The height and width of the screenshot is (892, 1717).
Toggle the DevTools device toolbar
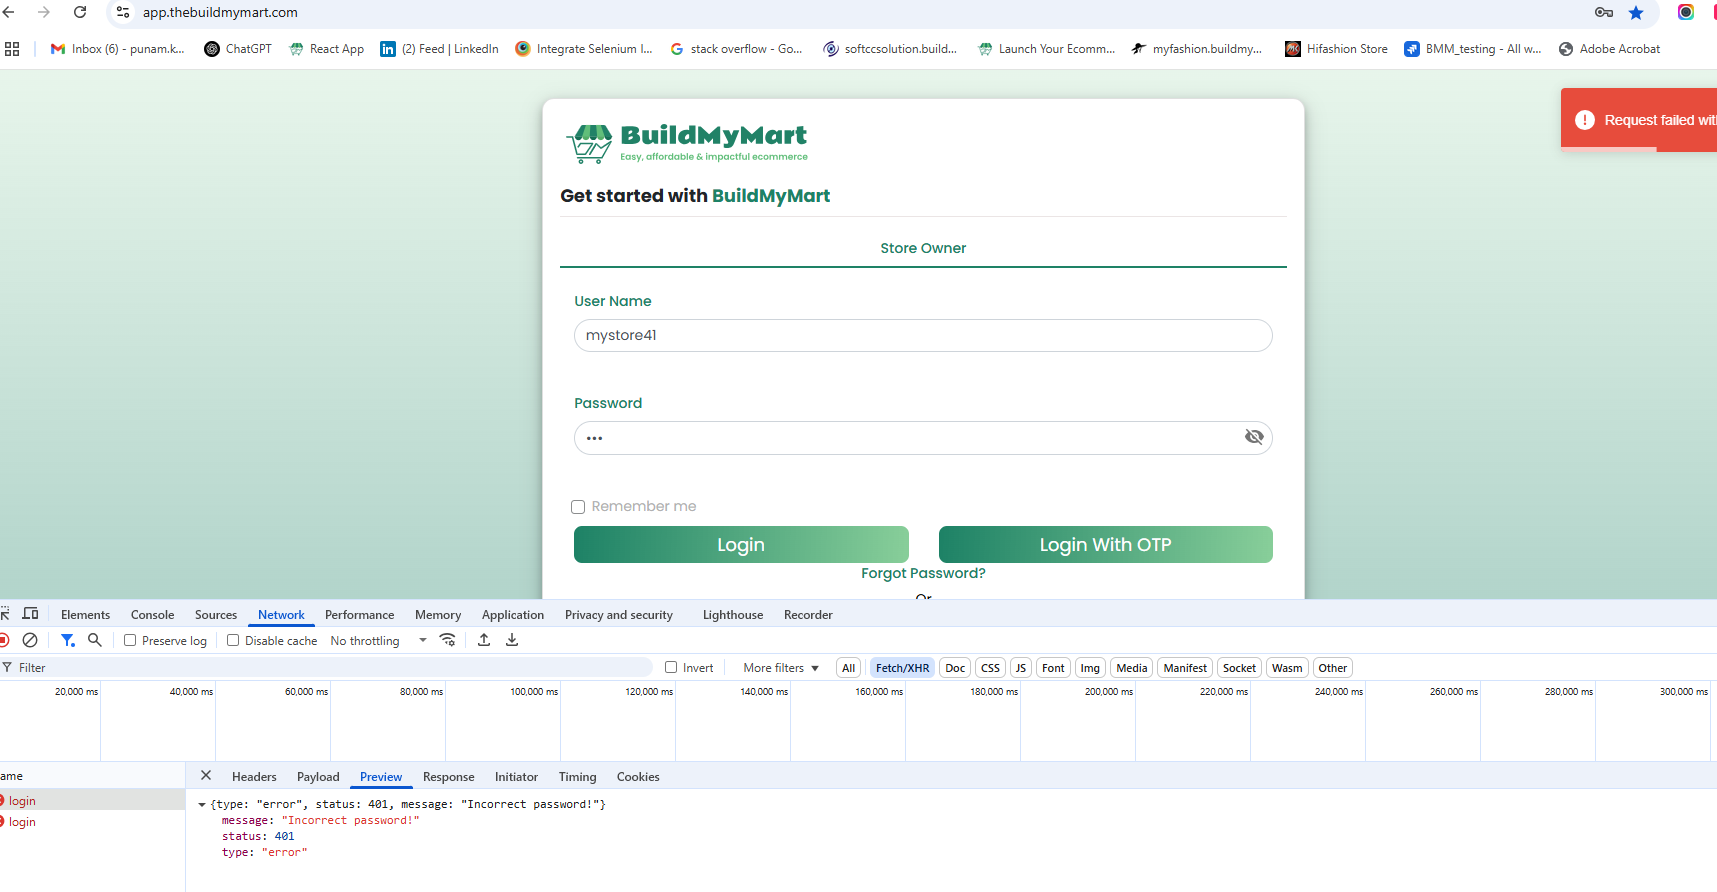[31, 613]
